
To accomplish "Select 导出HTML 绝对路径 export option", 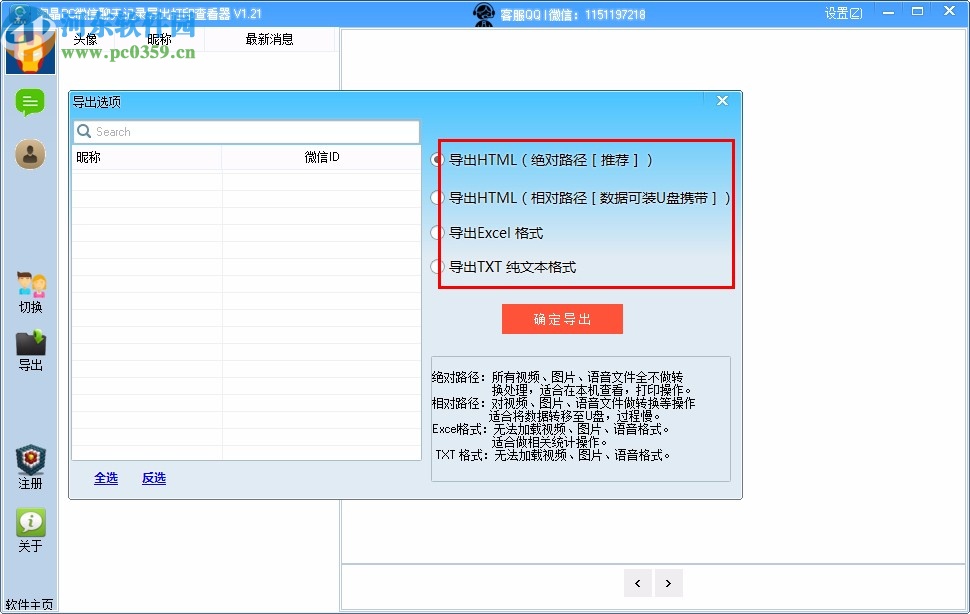I will 437,159.
